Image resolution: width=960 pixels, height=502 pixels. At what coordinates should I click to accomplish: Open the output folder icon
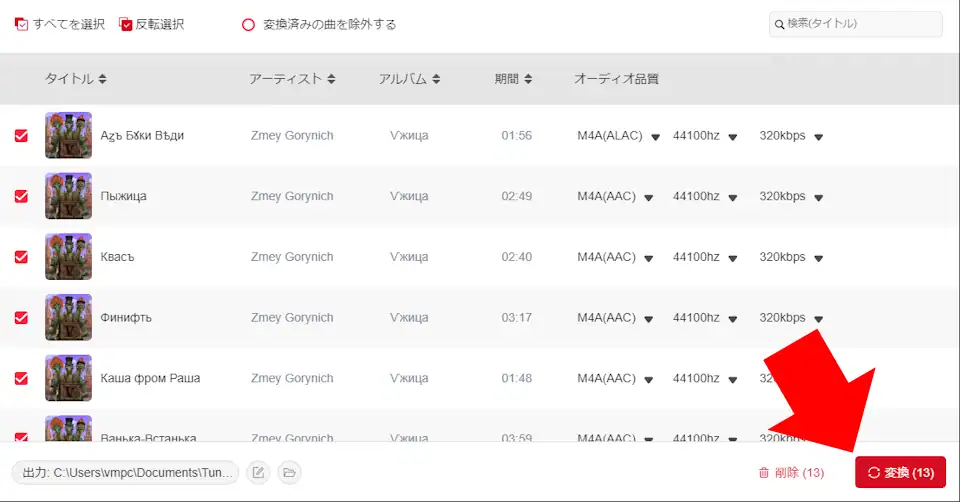pos(288,472)
